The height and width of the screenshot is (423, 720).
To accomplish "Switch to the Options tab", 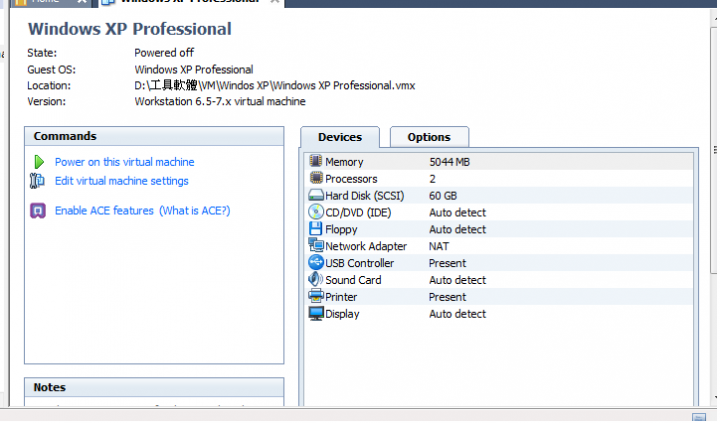I will (429, 137).
